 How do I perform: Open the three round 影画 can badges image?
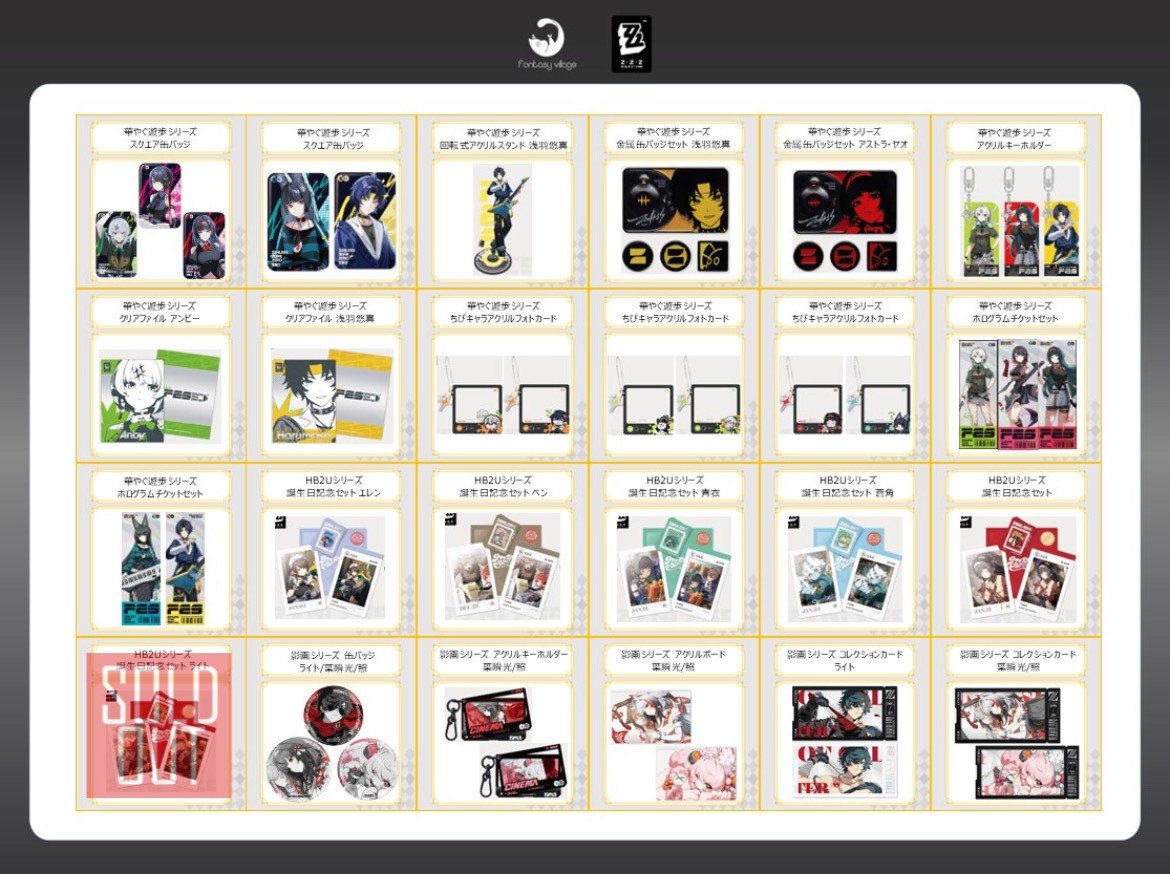[332, 743]
